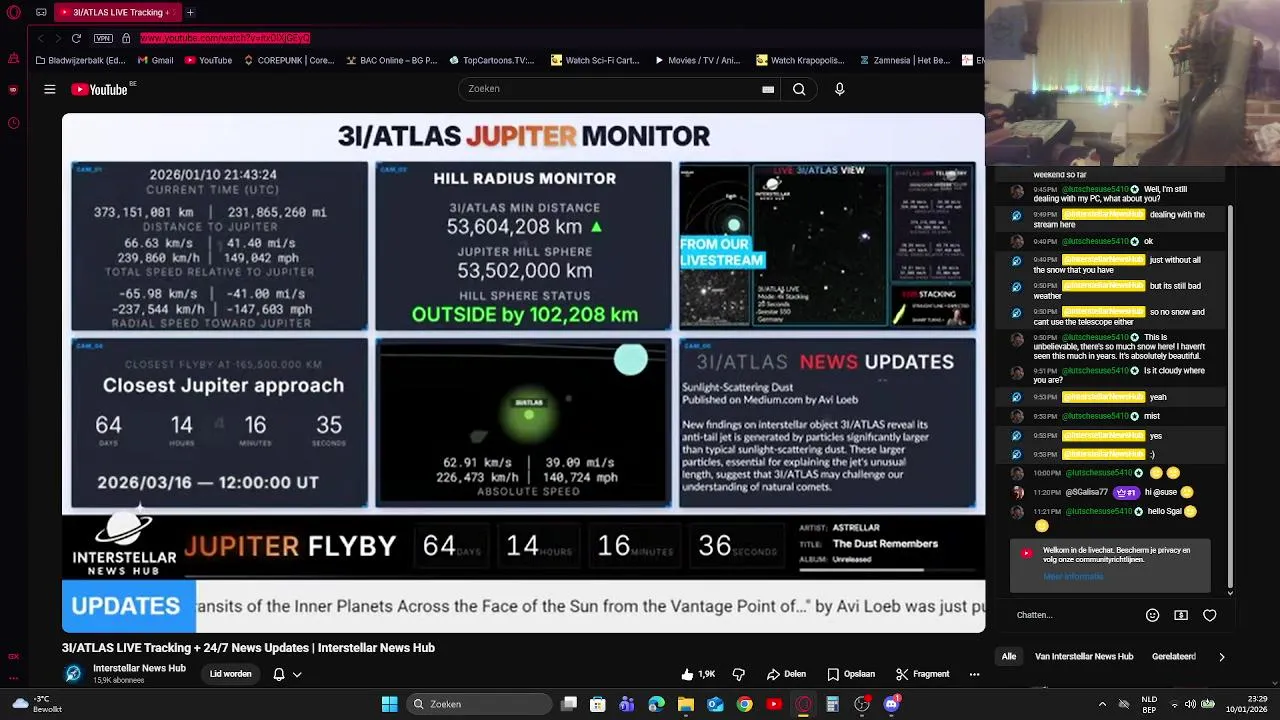Select the browser address bar URL
Image resolution: width=1280 pixels, height=720 pixels.
225,38
